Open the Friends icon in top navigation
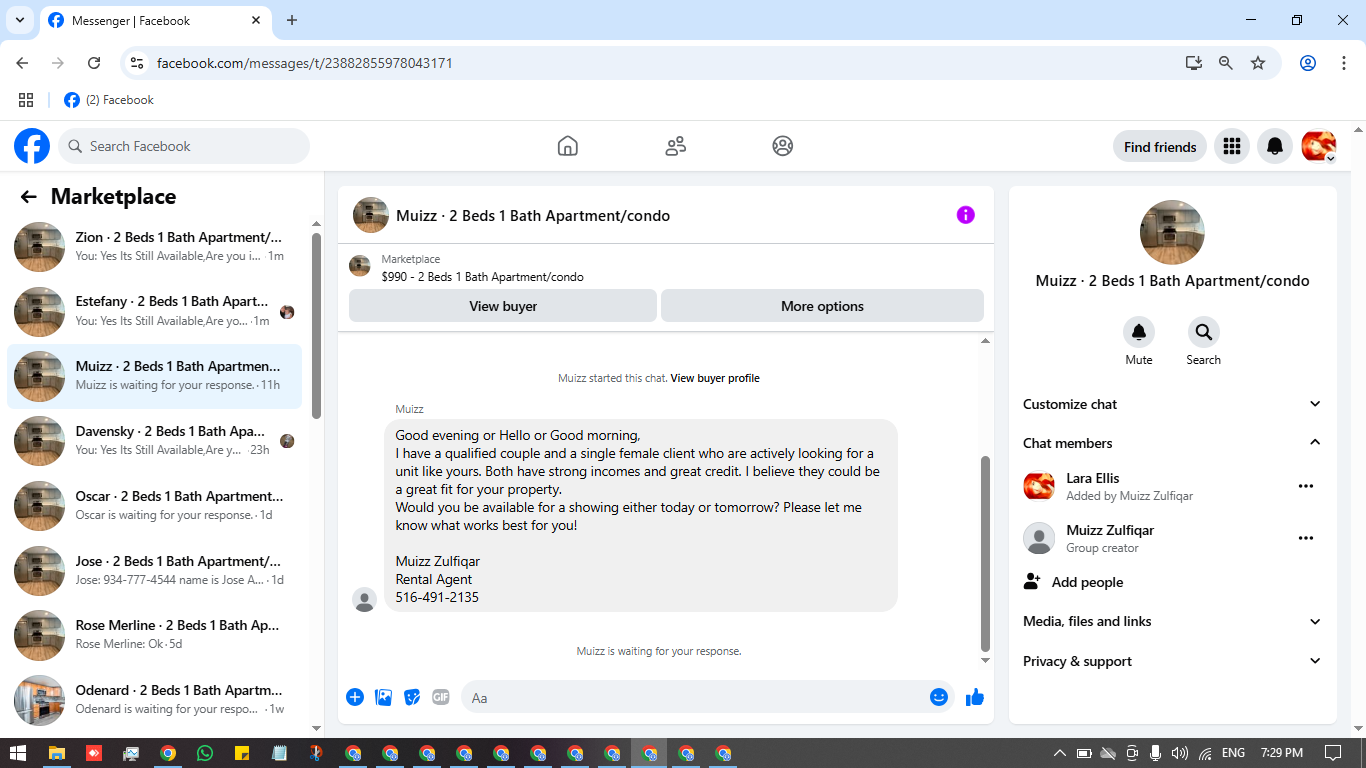 coord(676,146)
